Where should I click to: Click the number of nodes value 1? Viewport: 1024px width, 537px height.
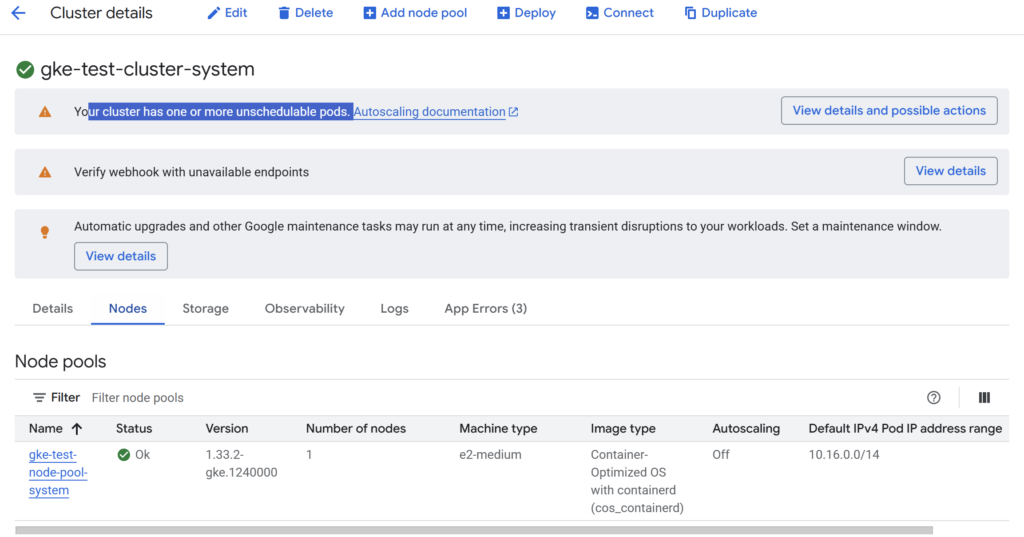pyautogui.click(x=309, y=455)
